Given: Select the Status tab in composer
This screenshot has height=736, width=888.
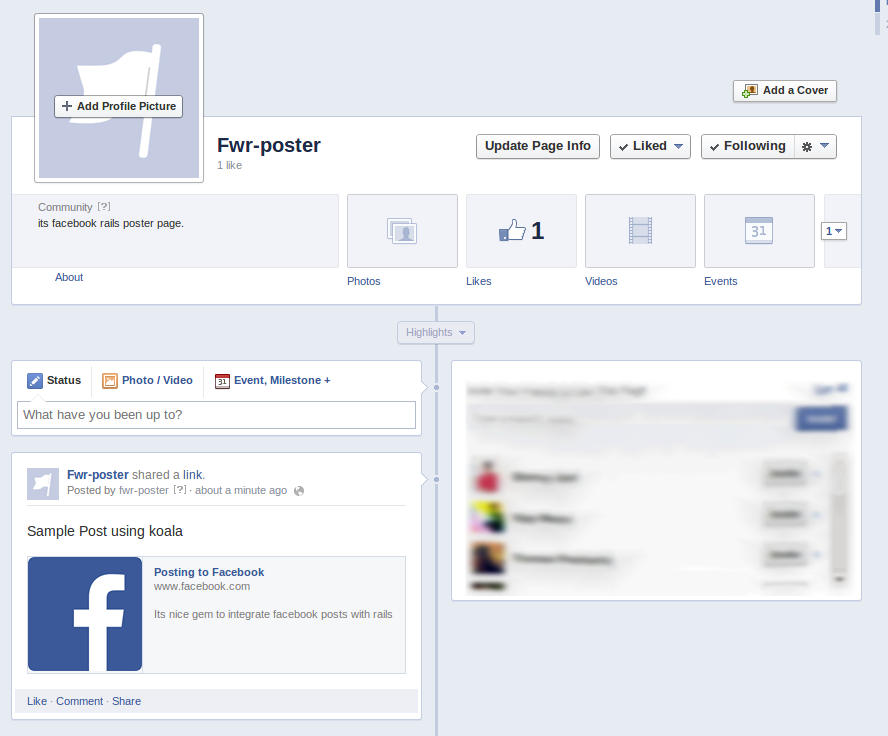Looking at the screenshot, I should click(54, 380).
